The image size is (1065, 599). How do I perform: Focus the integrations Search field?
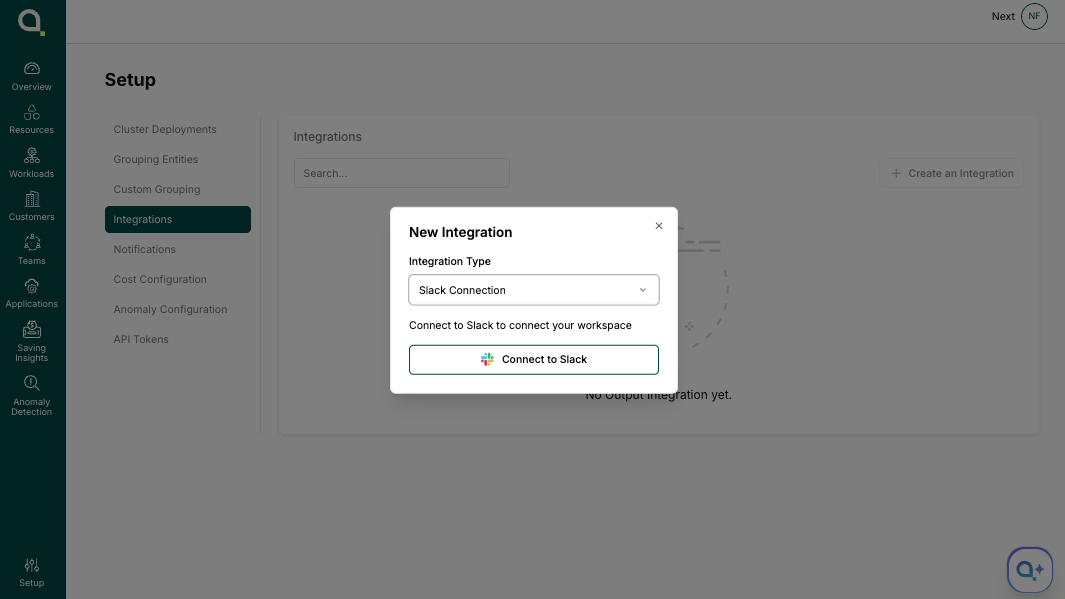[401, 173]
